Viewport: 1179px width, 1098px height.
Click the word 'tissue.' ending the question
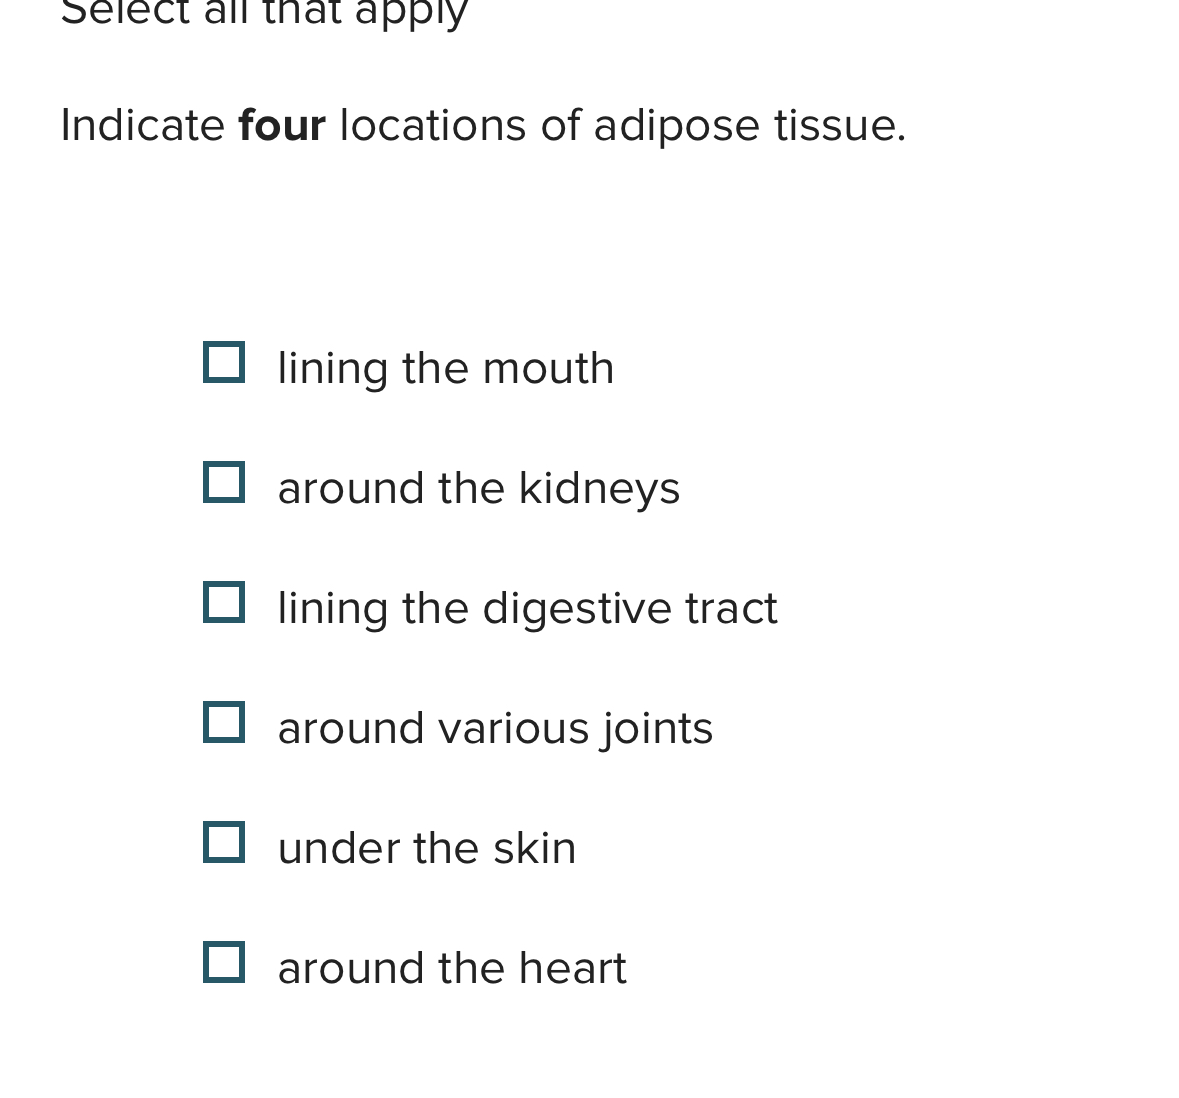[841, 125]
